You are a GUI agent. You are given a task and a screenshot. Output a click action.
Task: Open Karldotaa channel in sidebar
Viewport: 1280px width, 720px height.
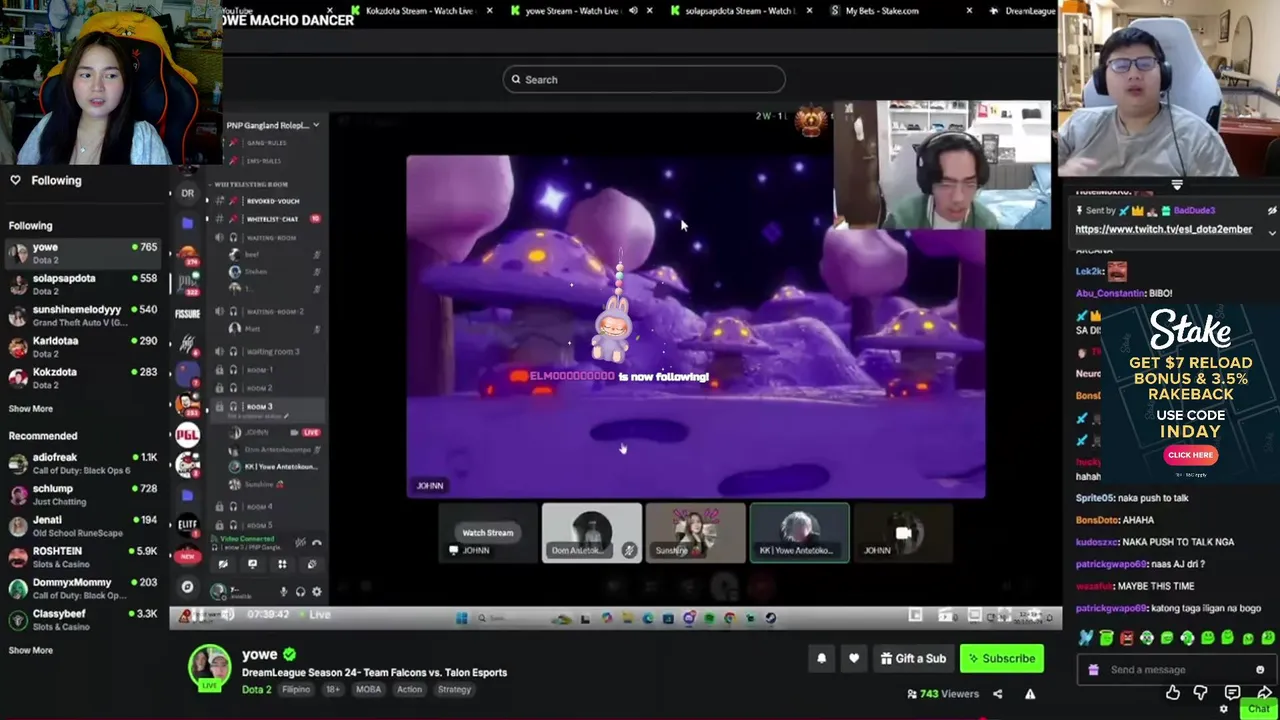pos(84,346)
